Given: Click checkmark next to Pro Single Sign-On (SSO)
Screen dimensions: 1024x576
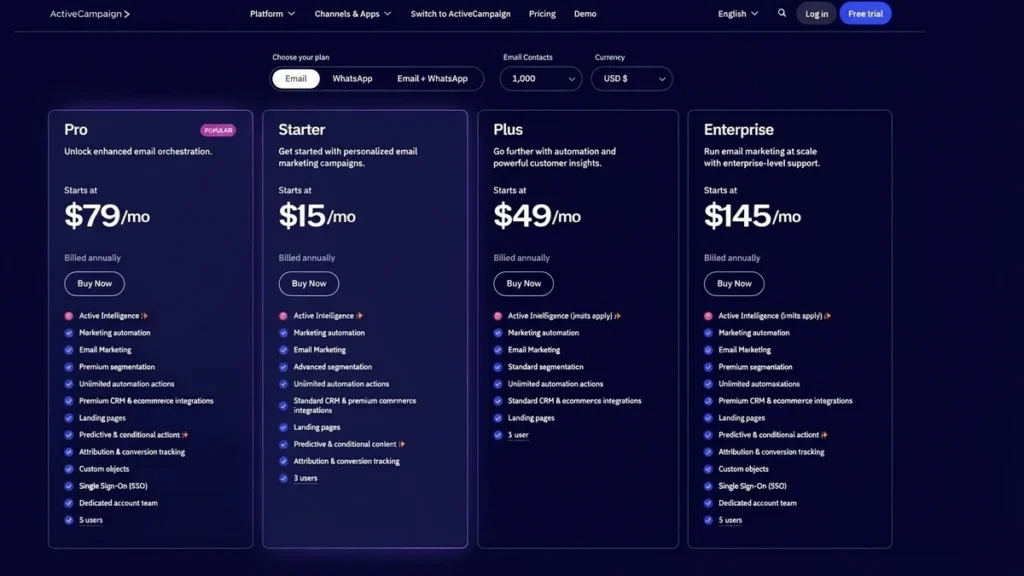Looking at the screenshot, I should tap(69, 486).
